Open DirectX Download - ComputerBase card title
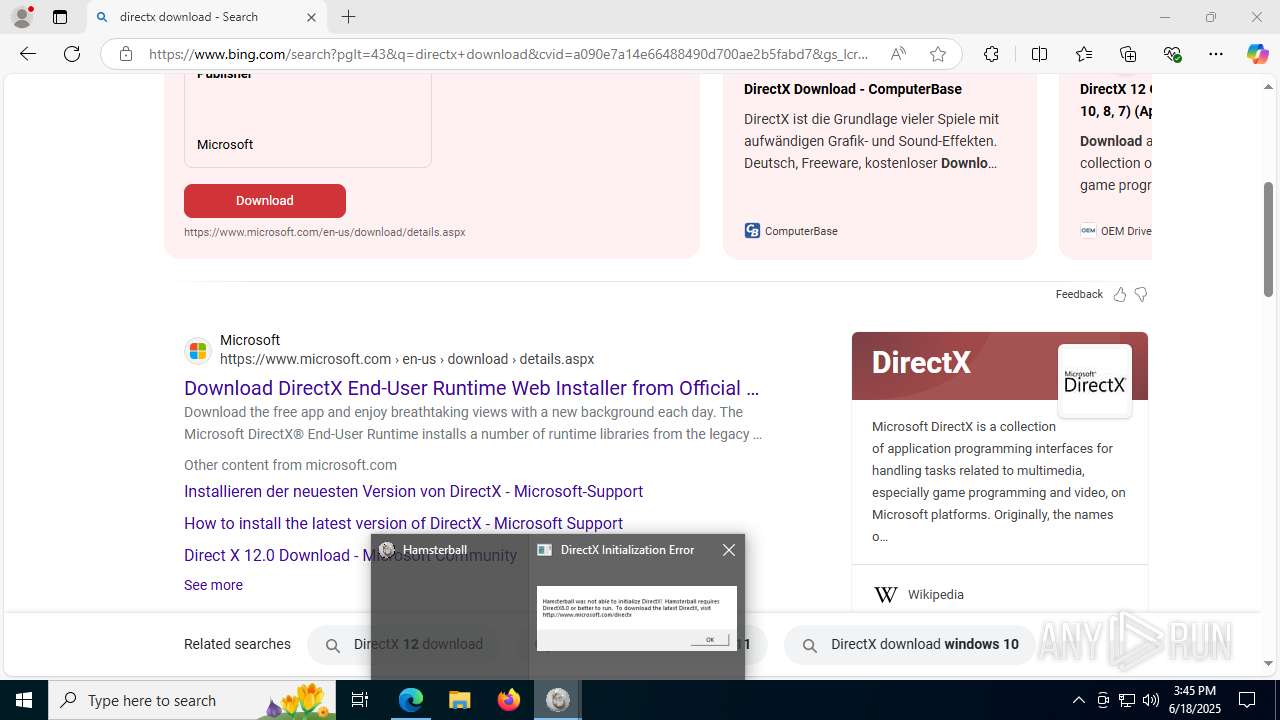 853,89
